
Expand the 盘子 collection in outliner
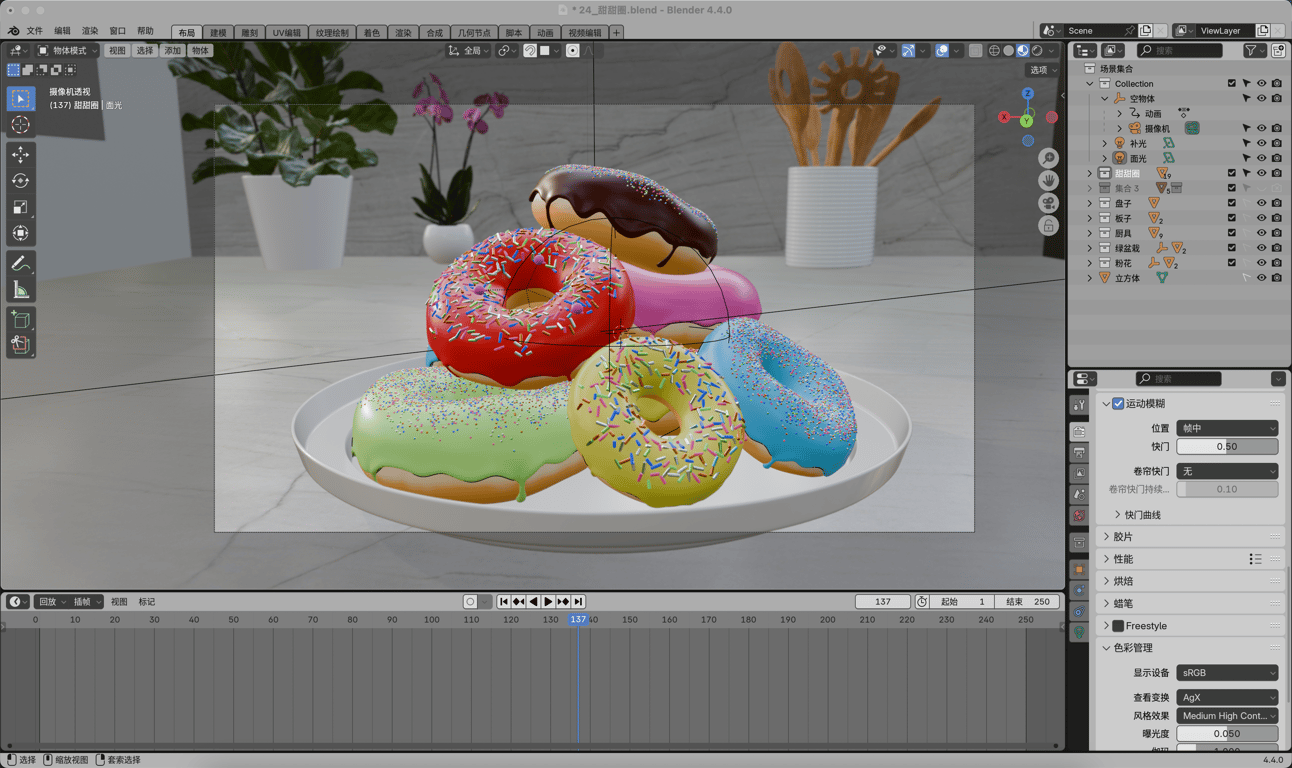point(1090,203)
